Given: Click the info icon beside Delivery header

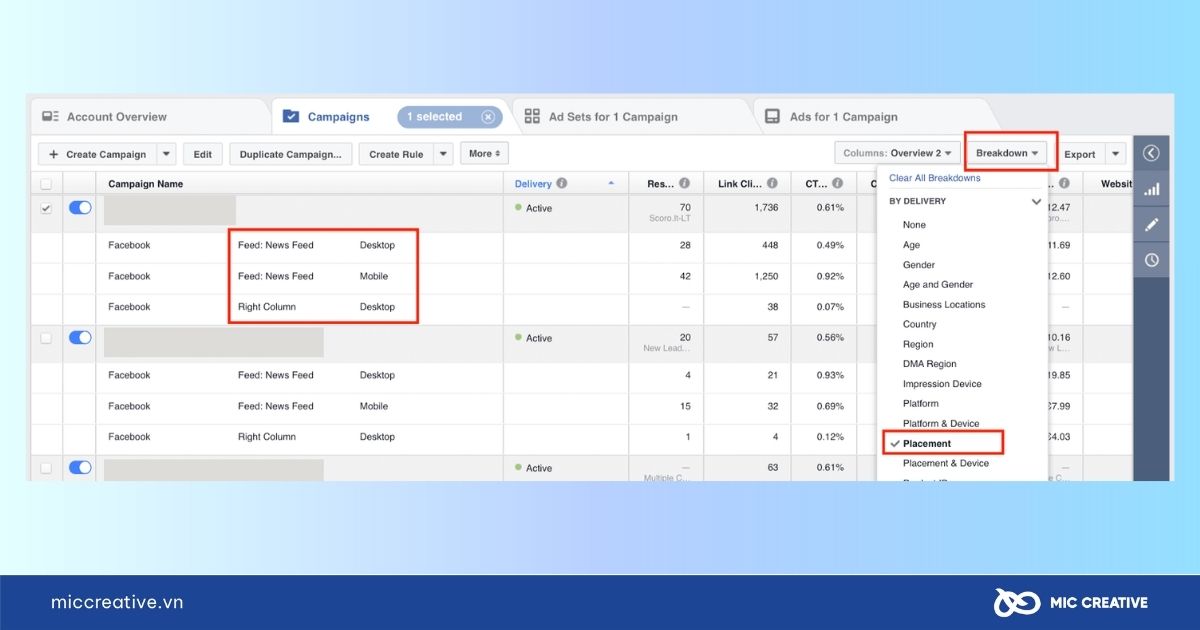Looking at the screenshot, I should [562, 184].
